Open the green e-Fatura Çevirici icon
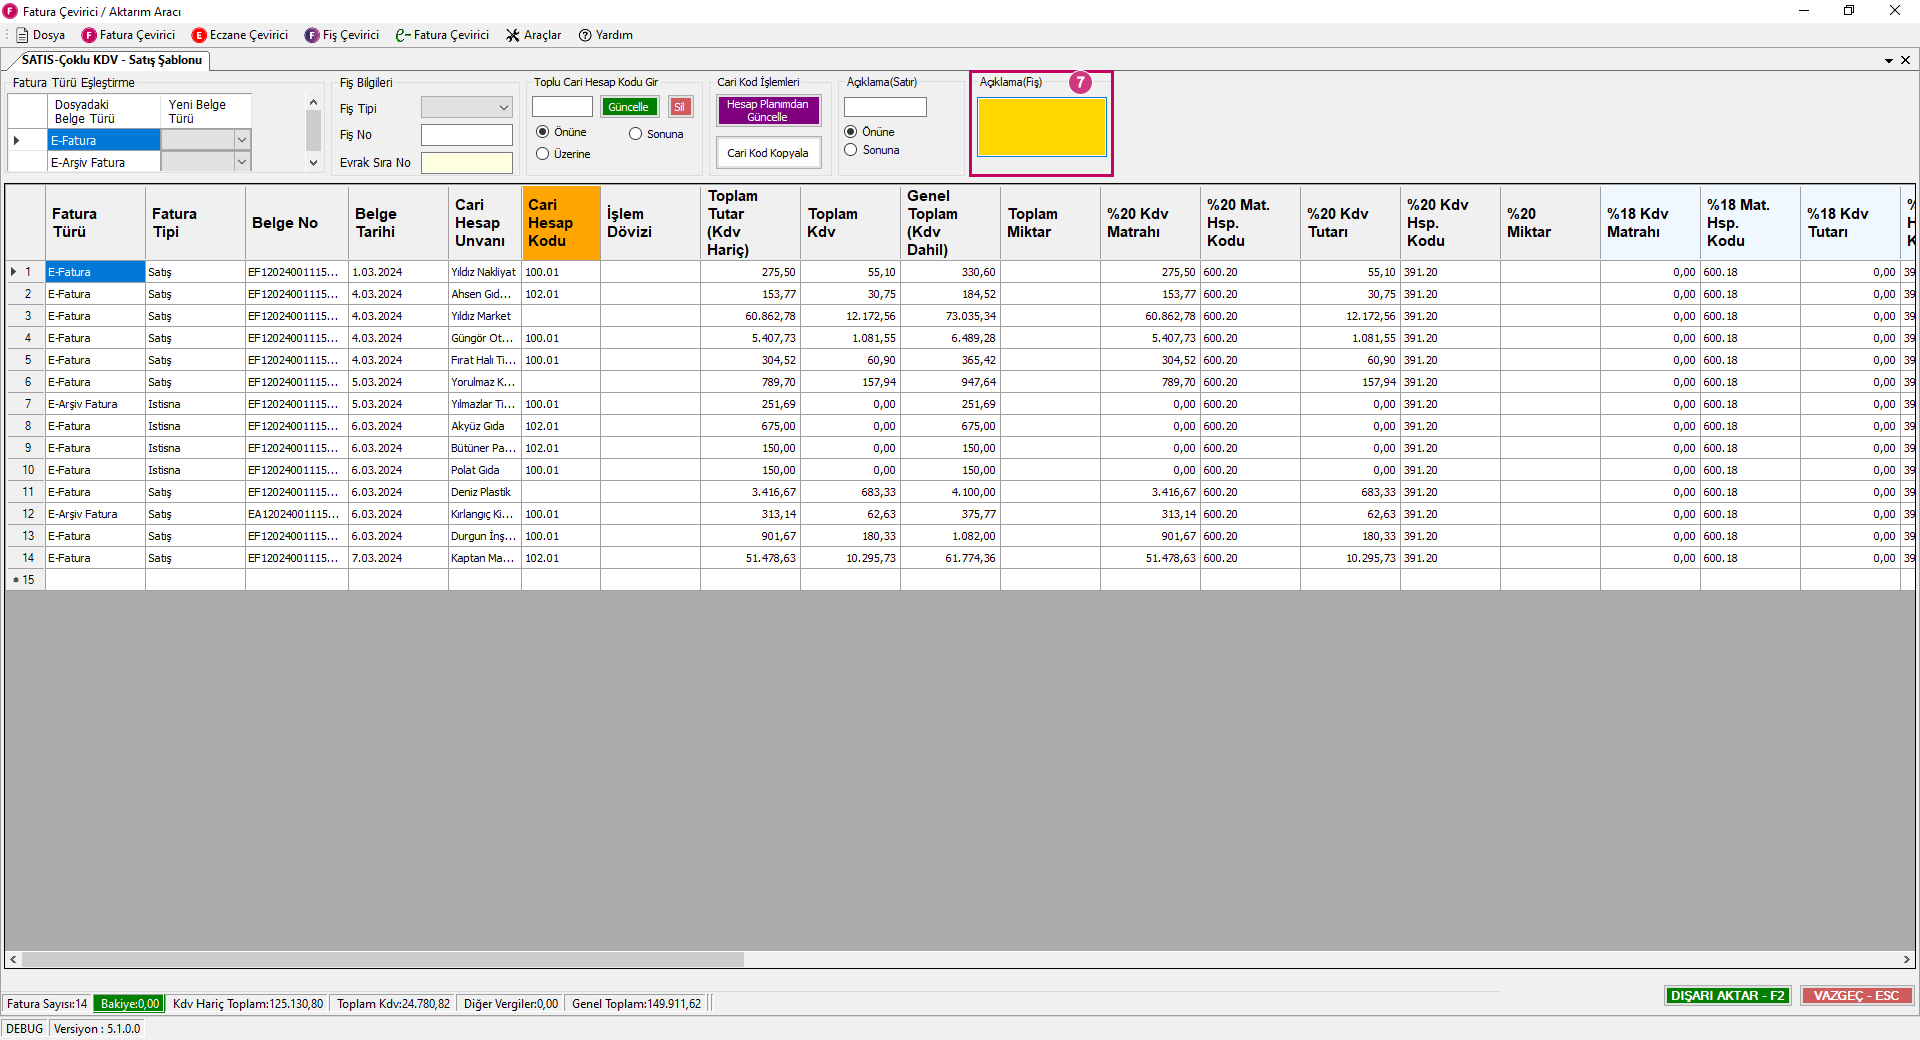Viewport: 1920px width, 1040px height. point(403,35)
